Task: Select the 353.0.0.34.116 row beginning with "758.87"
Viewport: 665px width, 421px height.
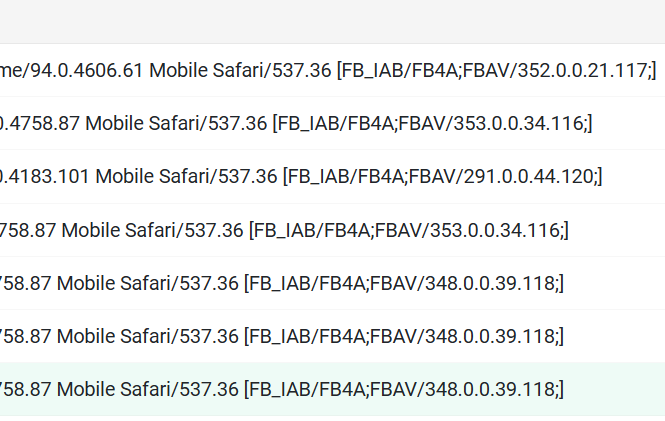Action: [332, 230]
